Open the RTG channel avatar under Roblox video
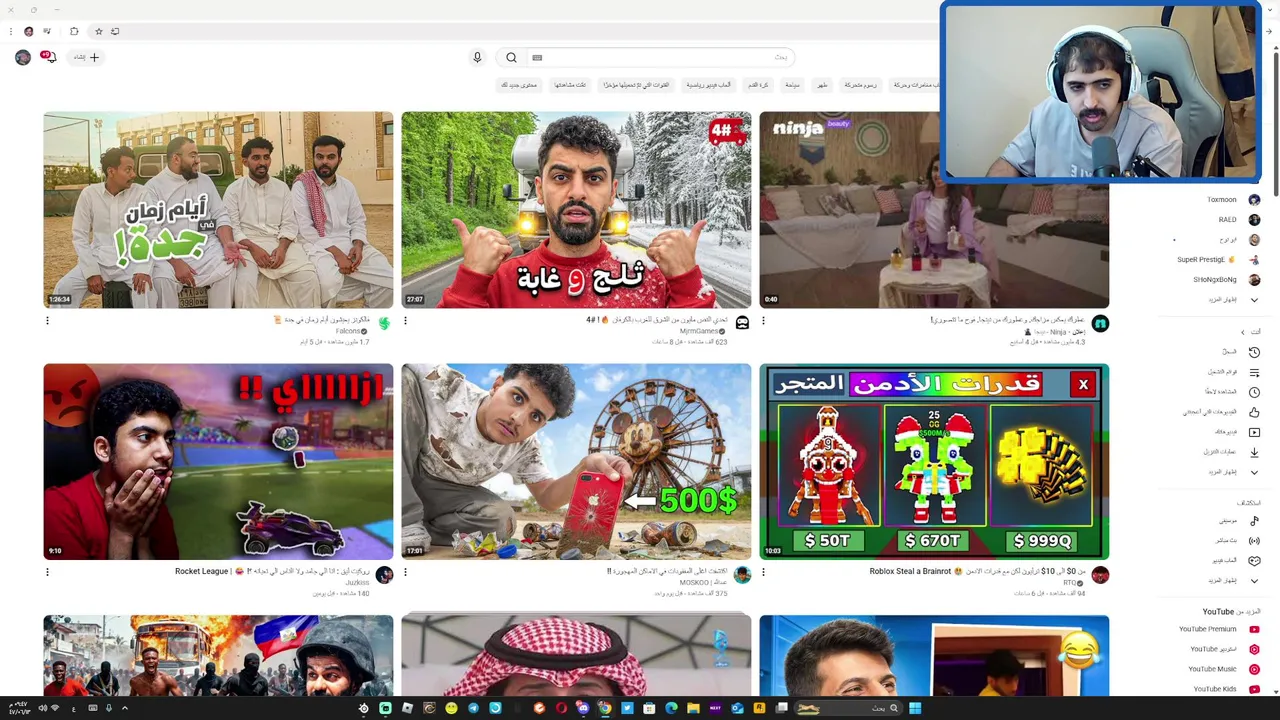Screen dimensions: 1280x720 (x=1100, y=574)
